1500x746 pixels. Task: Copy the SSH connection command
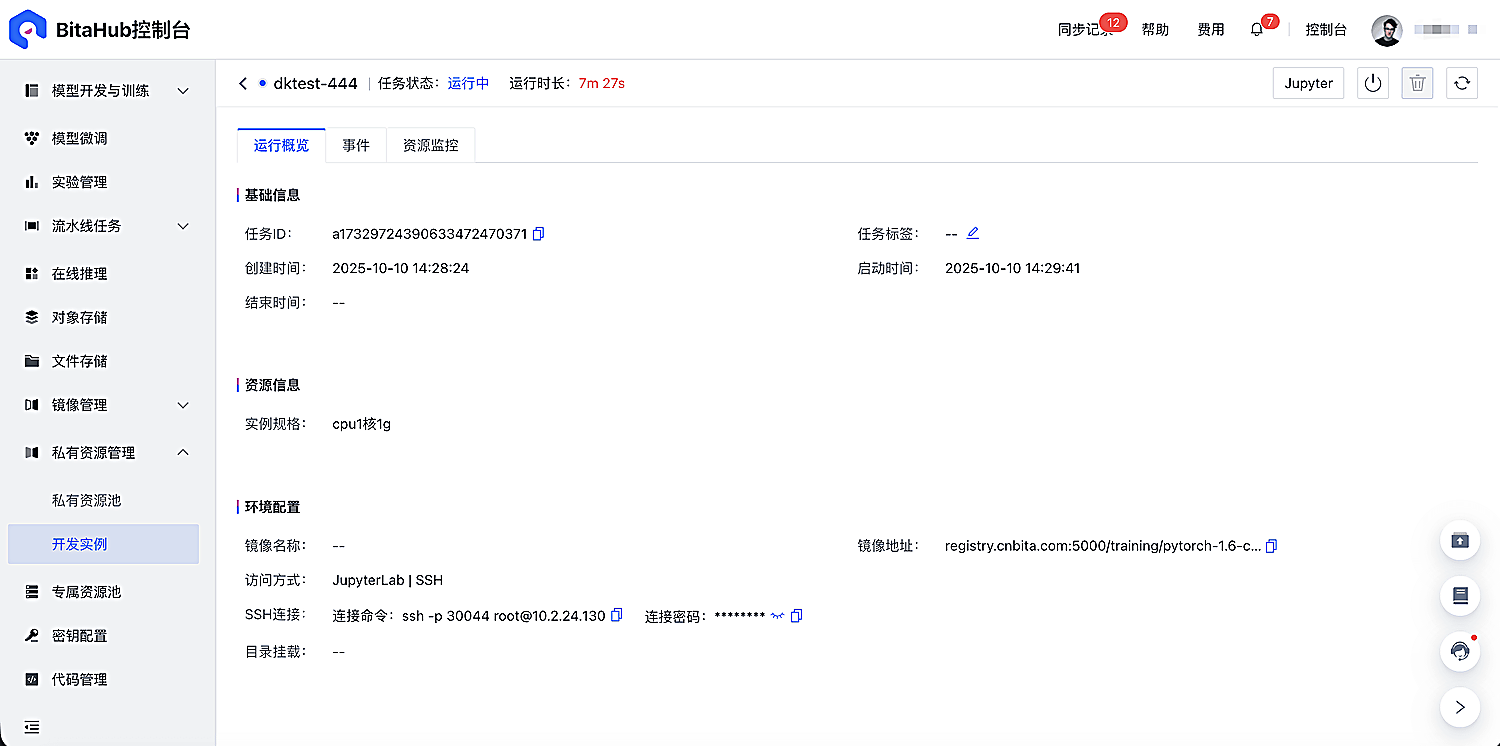coord(617,615)
